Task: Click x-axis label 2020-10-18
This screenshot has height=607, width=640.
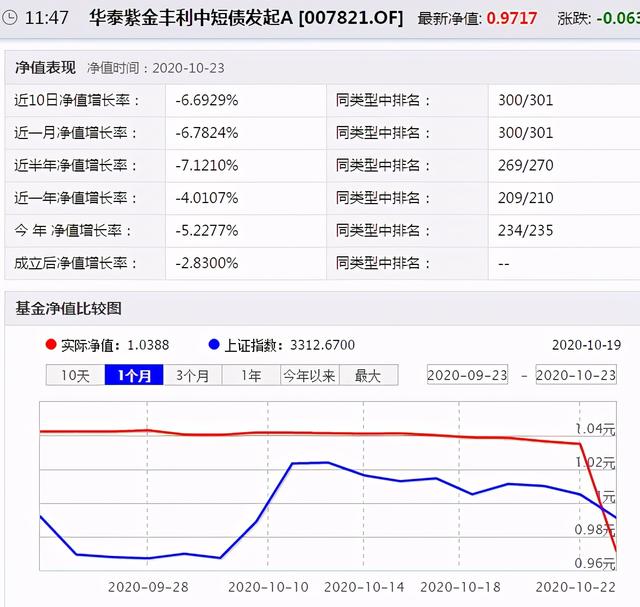Action: click(x=460, y=587)
